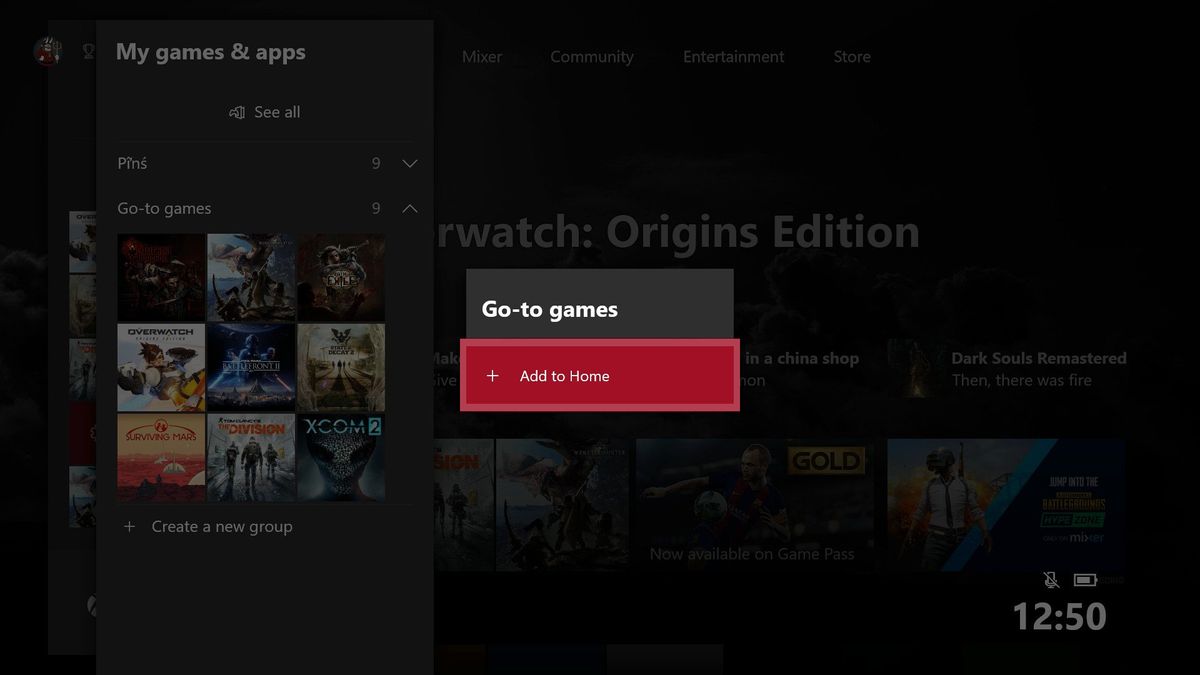
Task: Select Add to Home for Go-to games
Action: [x=599, y=375]
